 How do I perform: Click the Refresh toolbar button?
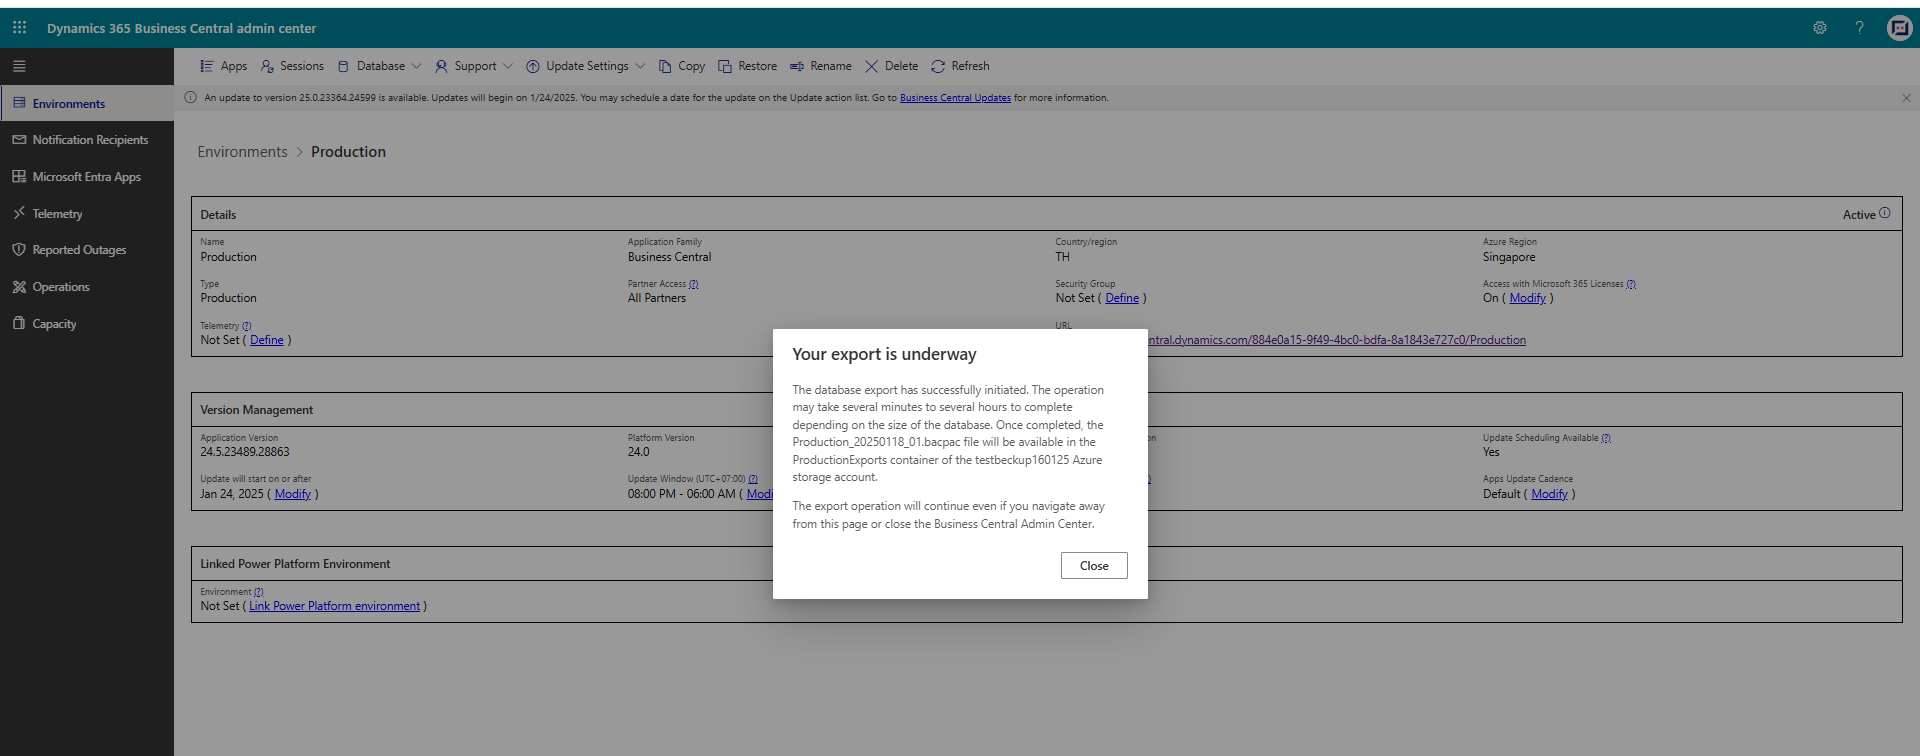click(960, 66)
